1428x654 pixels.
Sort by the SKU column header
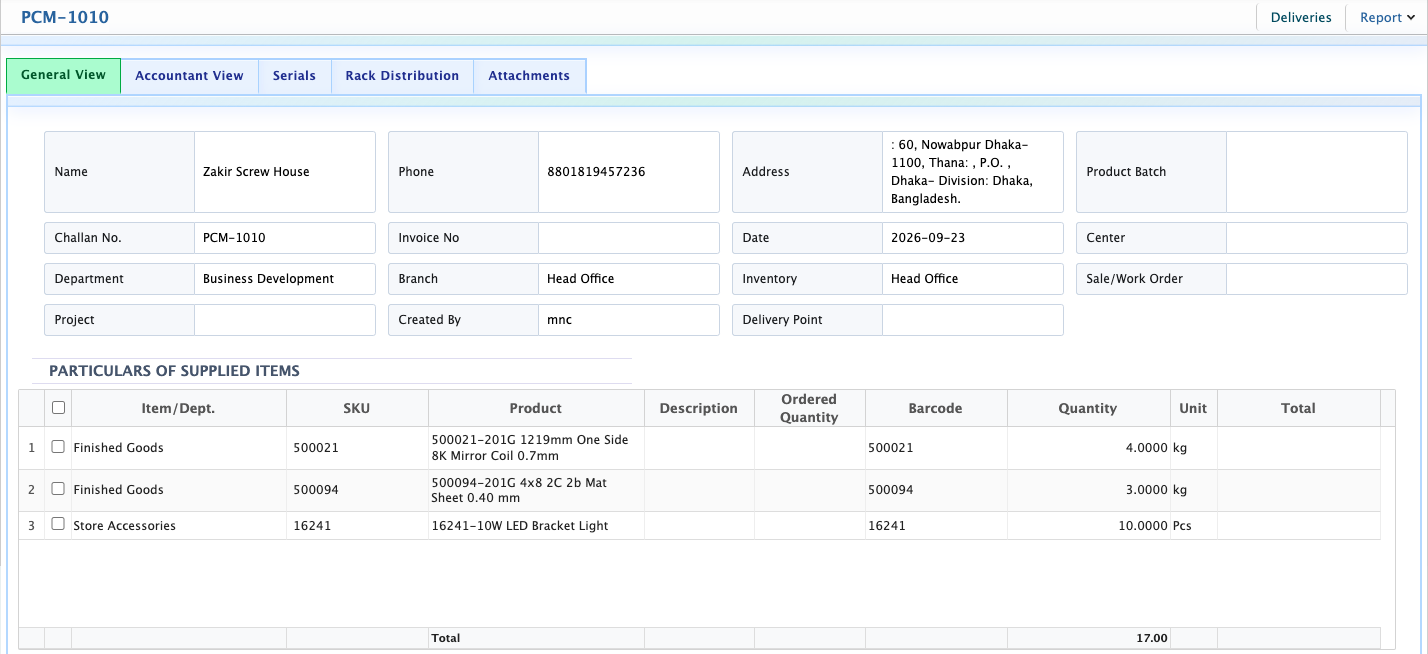357,408
